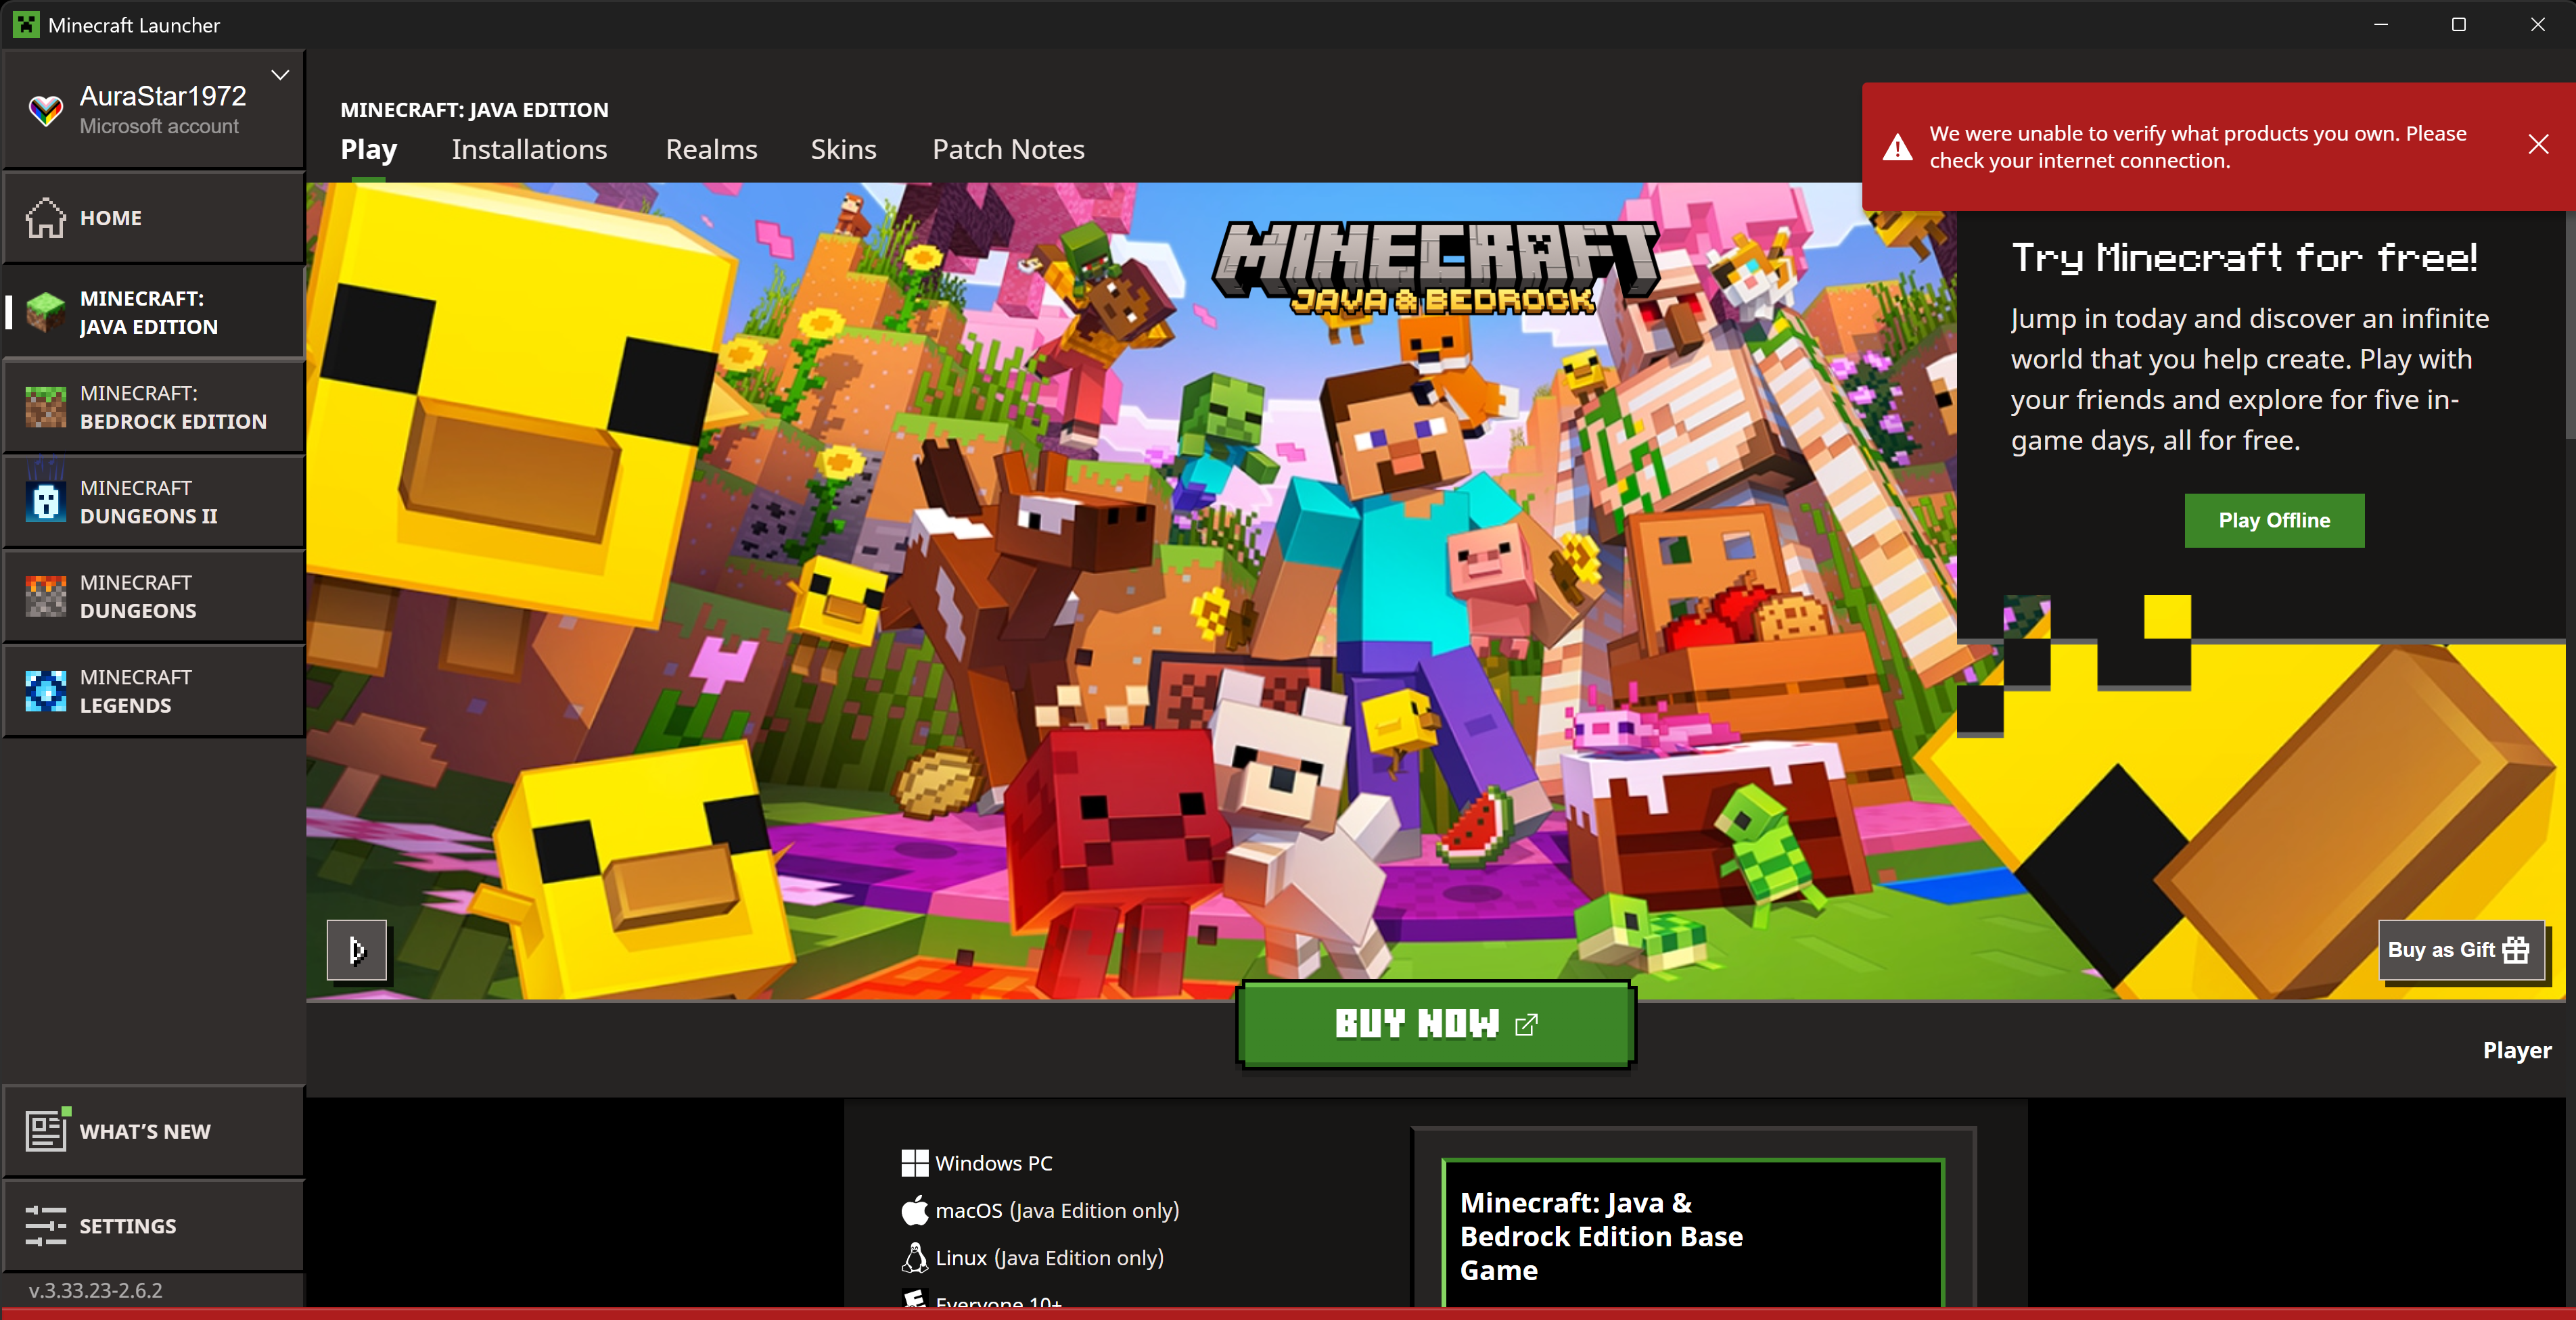Expand the AuraStar1972 account dropdown chevron

[280, 75]
